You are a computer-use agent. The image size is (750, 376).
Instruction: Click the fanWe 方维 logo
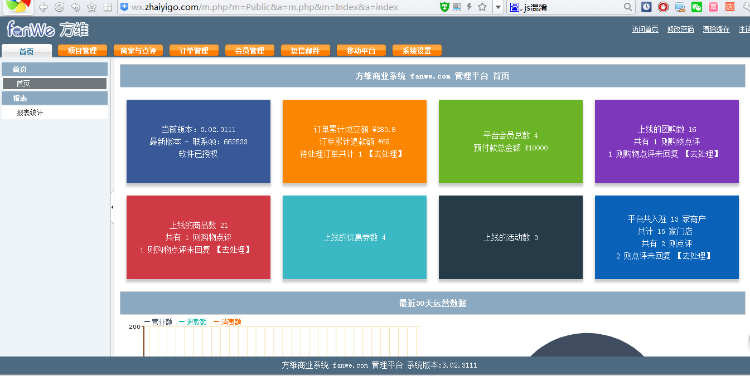pyautogui.click(x=47, y=30)
